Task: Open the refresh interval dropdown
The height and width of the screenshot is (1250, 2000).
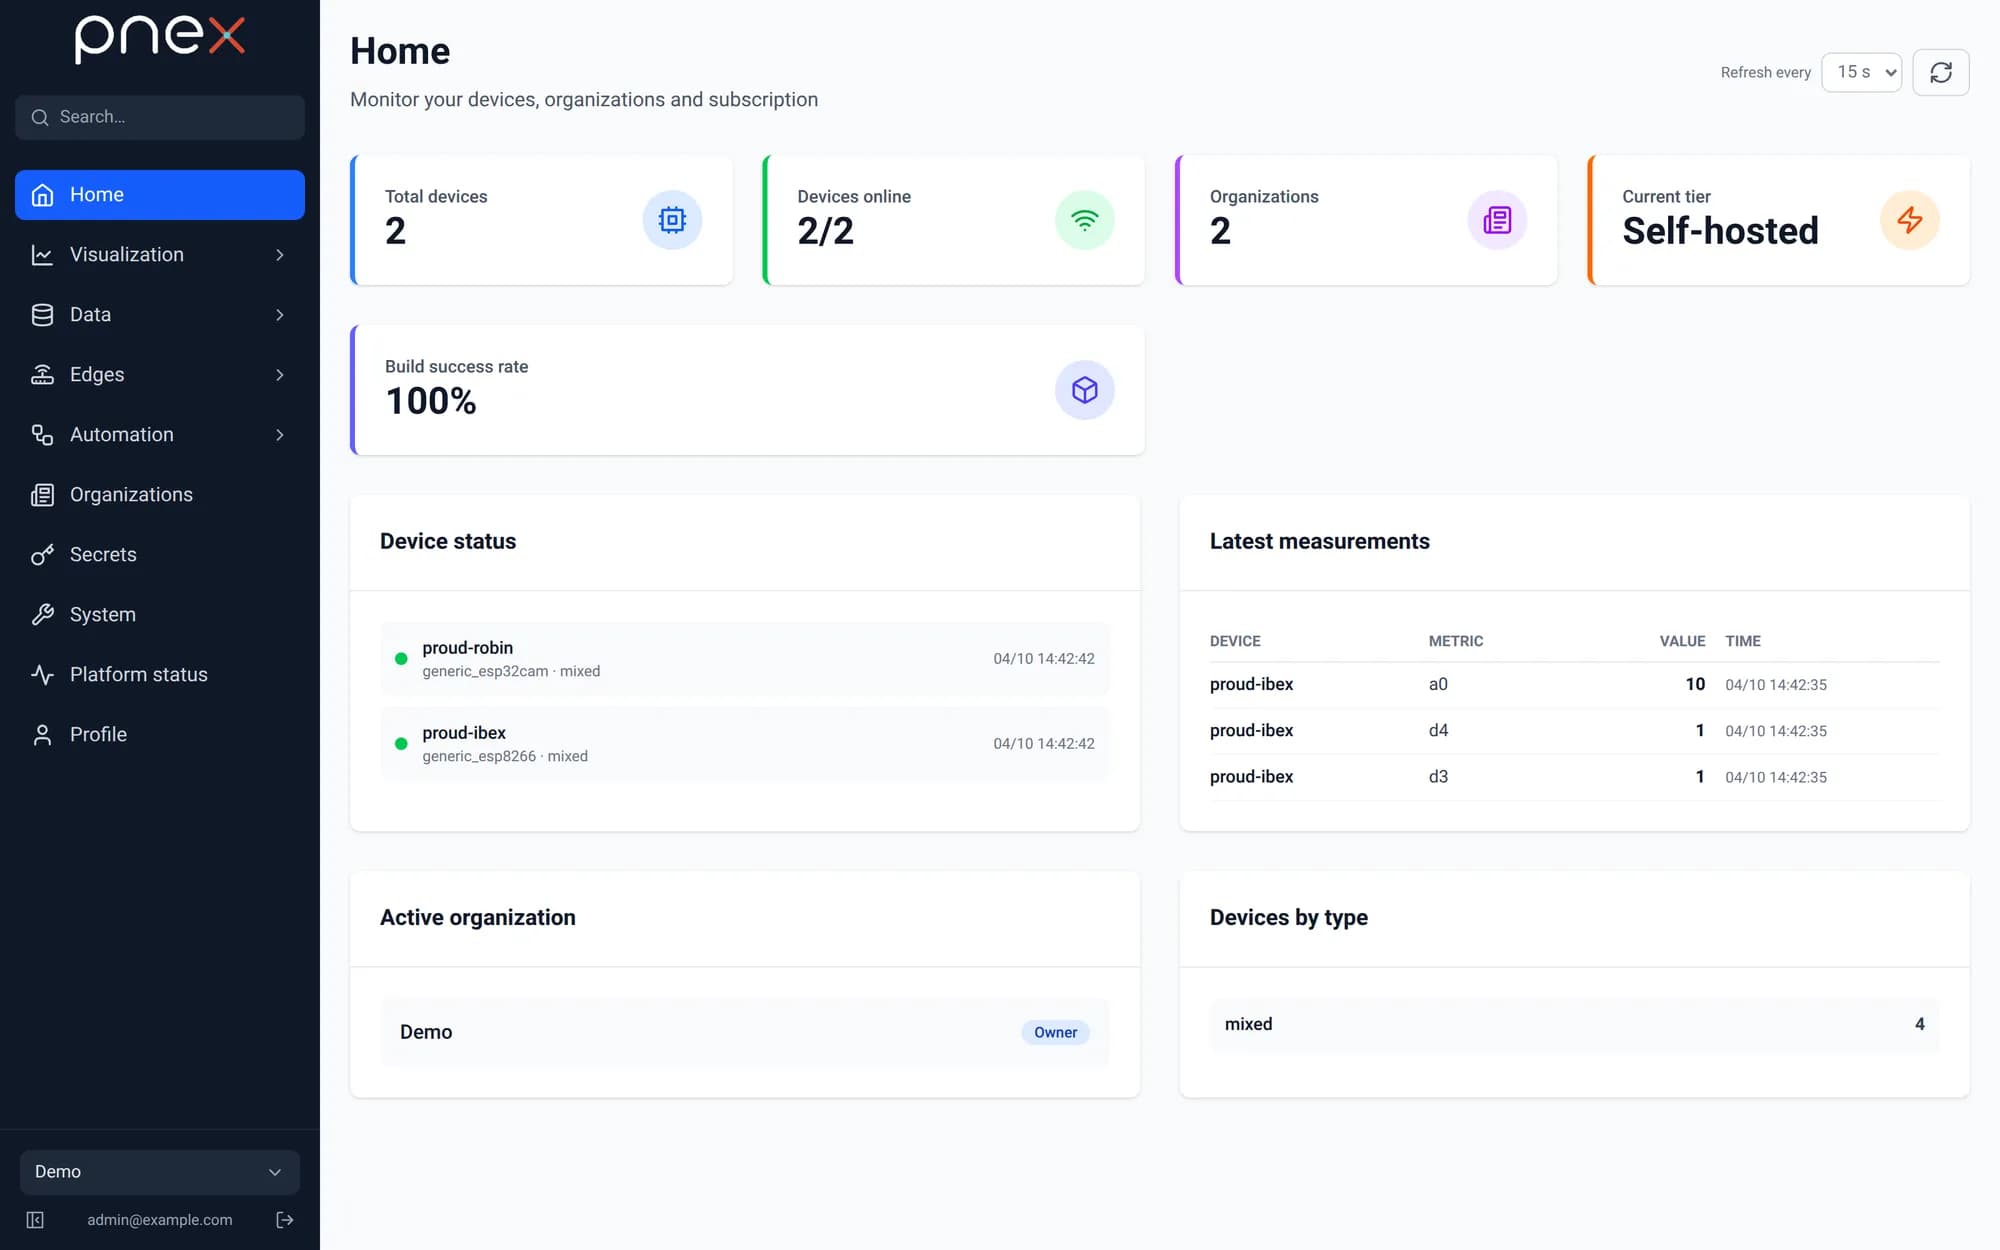Action: point(1861,72)
